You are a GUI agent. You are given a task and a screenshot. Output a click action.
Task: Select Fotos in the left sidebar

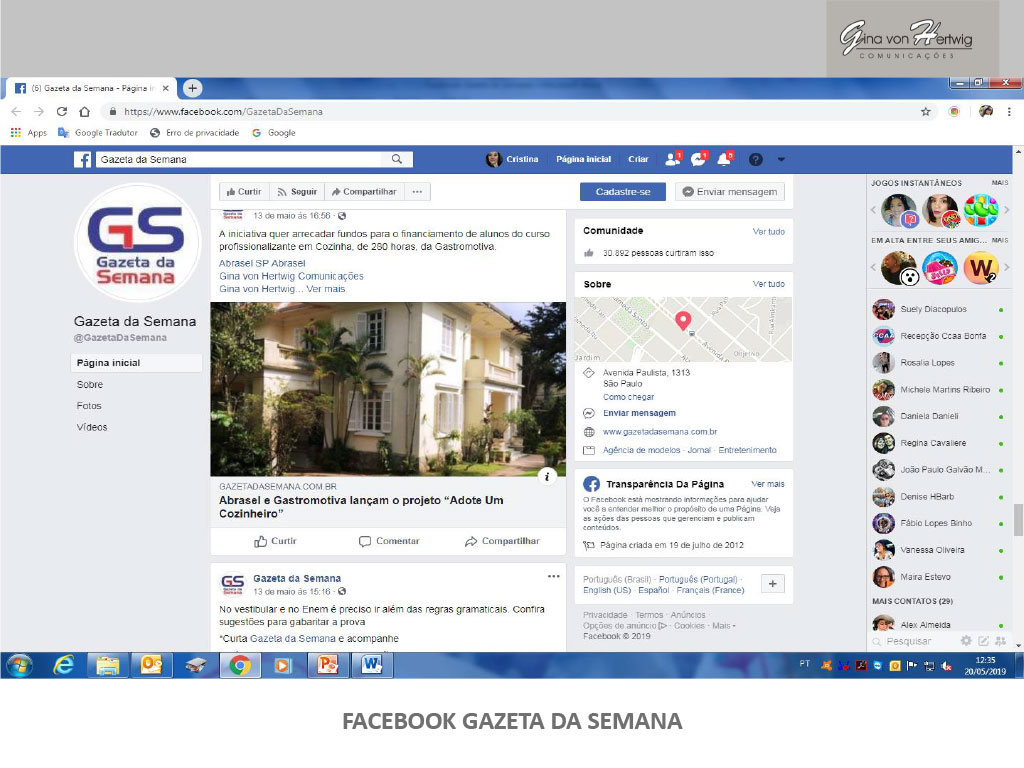[x=89, y=406]
